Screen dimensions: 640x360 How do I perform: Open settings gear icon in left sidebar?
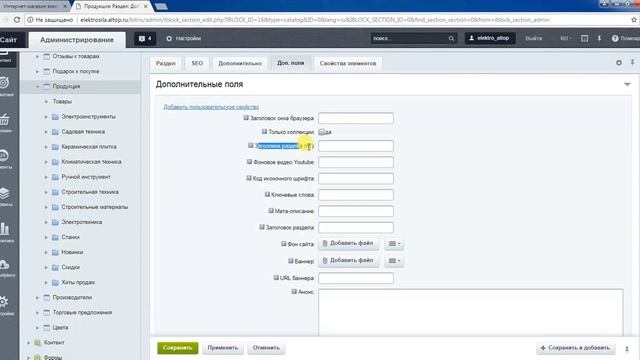4,302
